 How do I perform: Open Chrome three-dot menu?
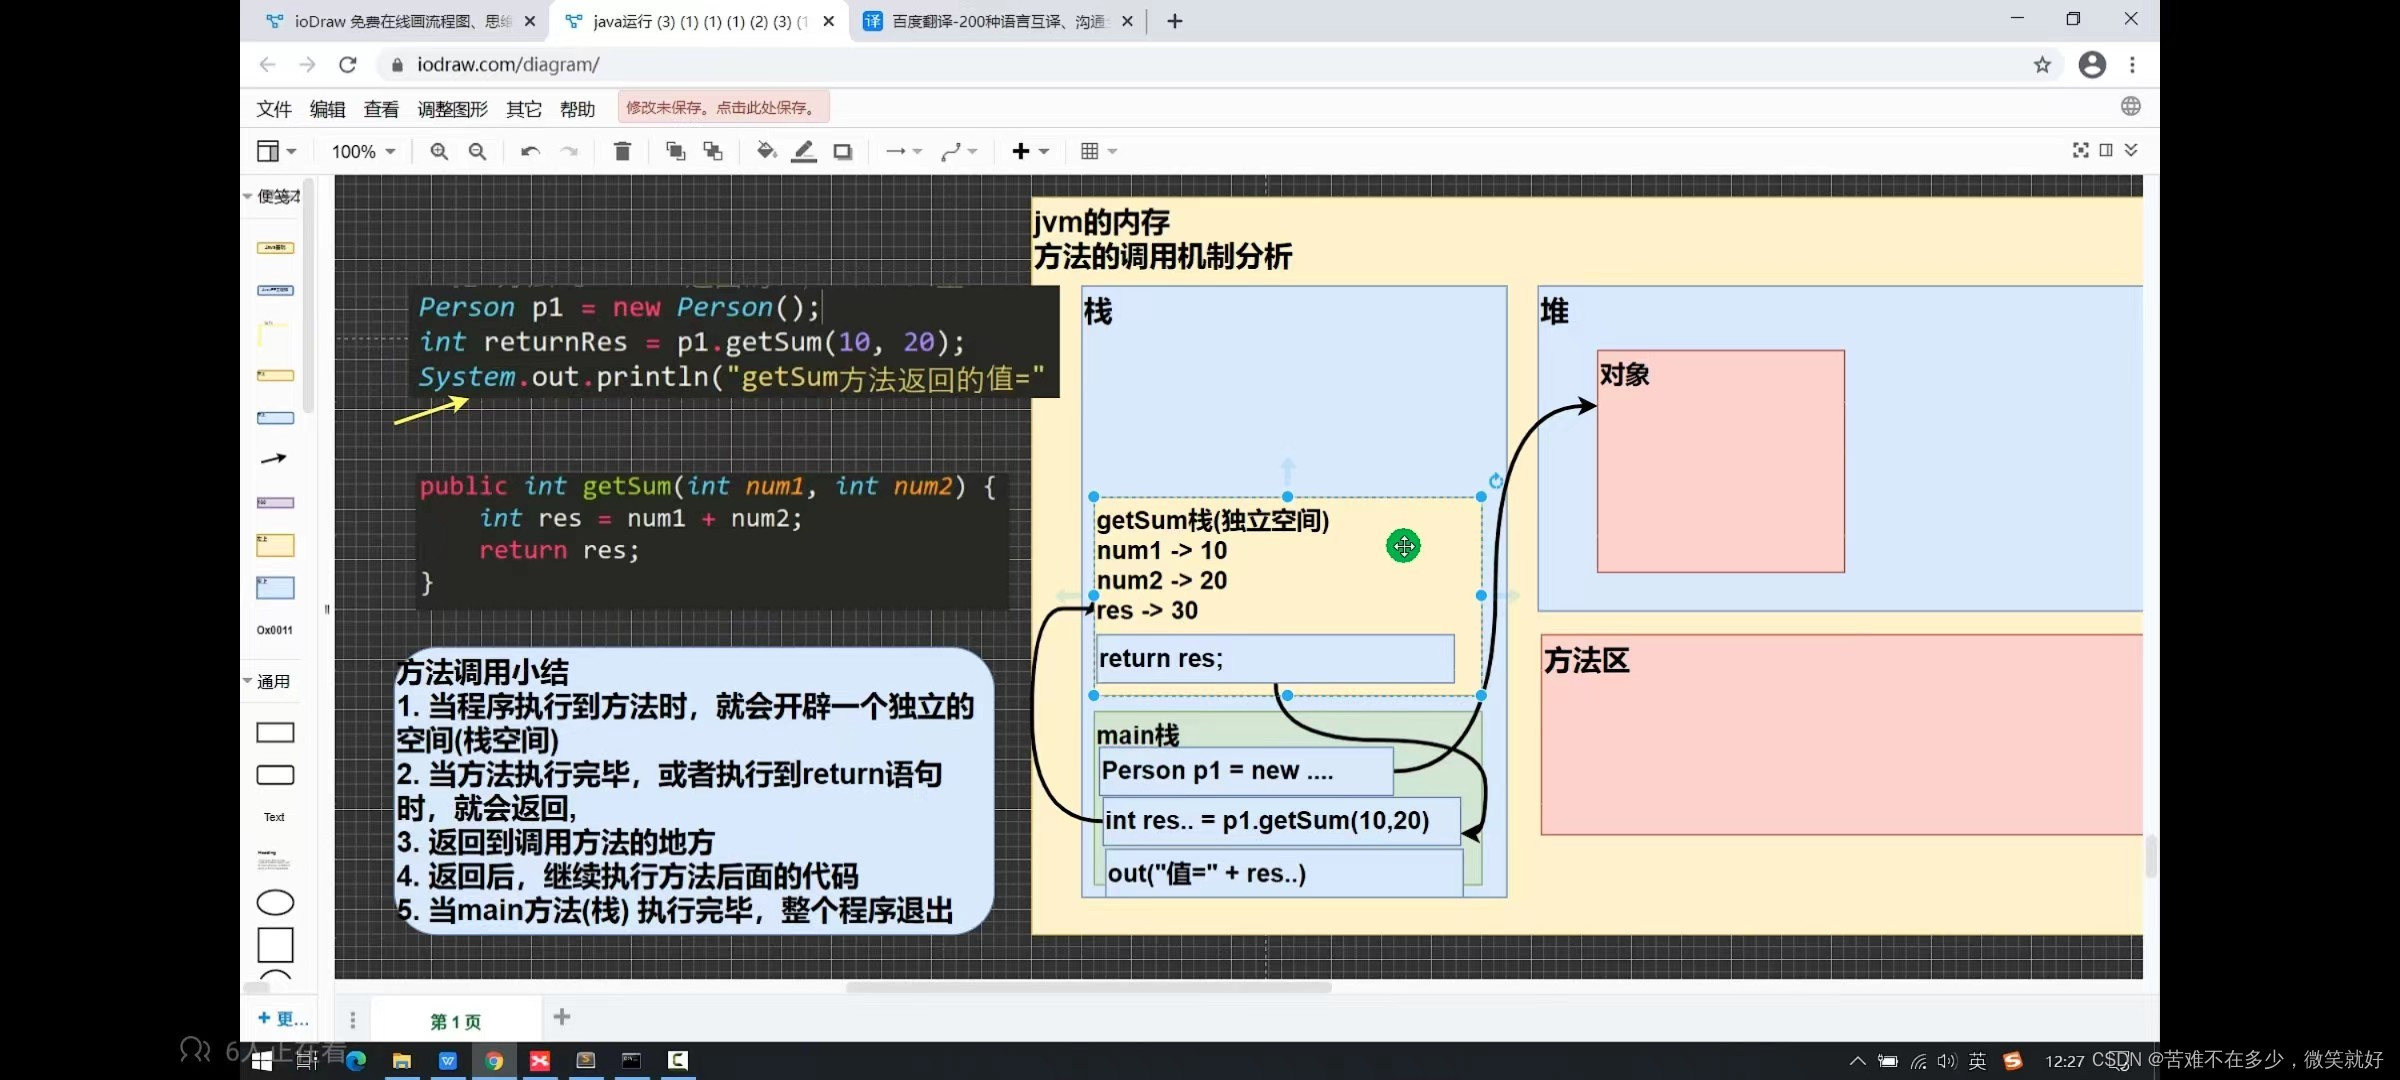pyautogui.click(x=2132, y=65)
